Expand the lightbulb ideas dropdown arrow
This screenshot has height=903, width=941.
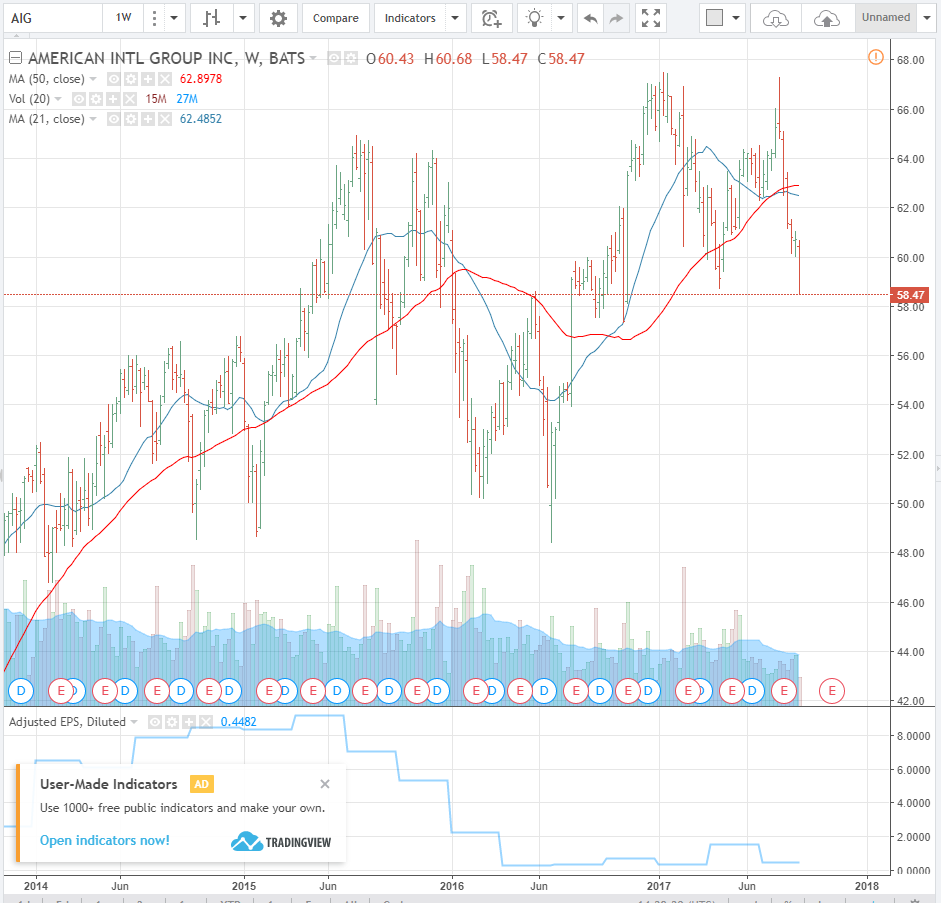point(561,18)
